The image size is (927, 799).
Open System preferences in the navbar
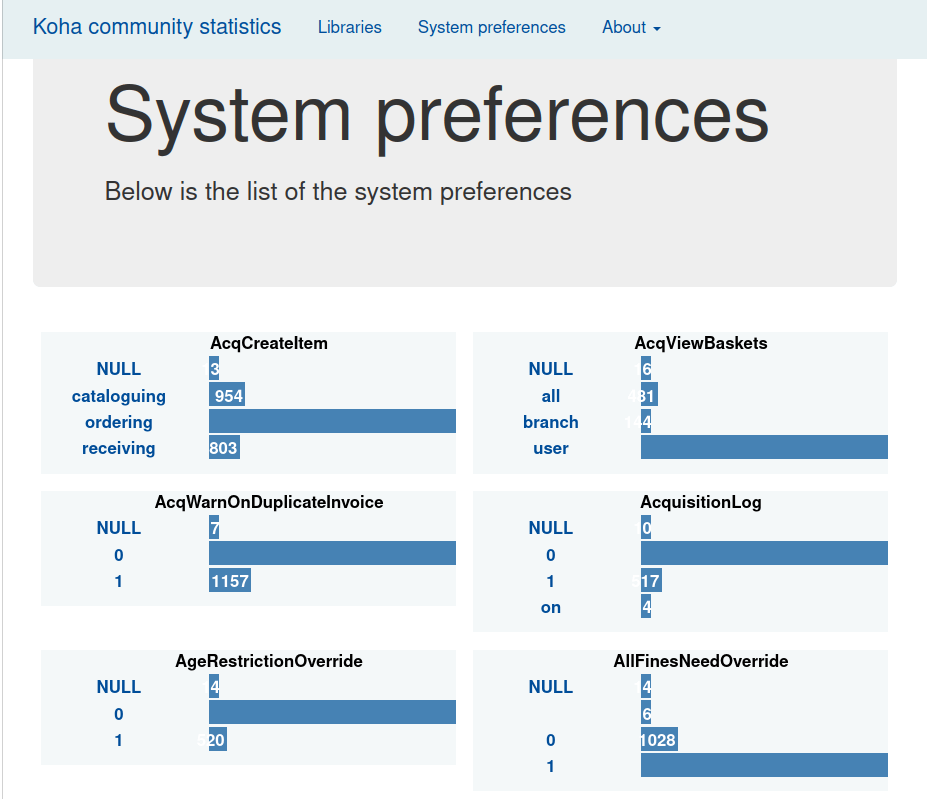[x=491, y=27]
